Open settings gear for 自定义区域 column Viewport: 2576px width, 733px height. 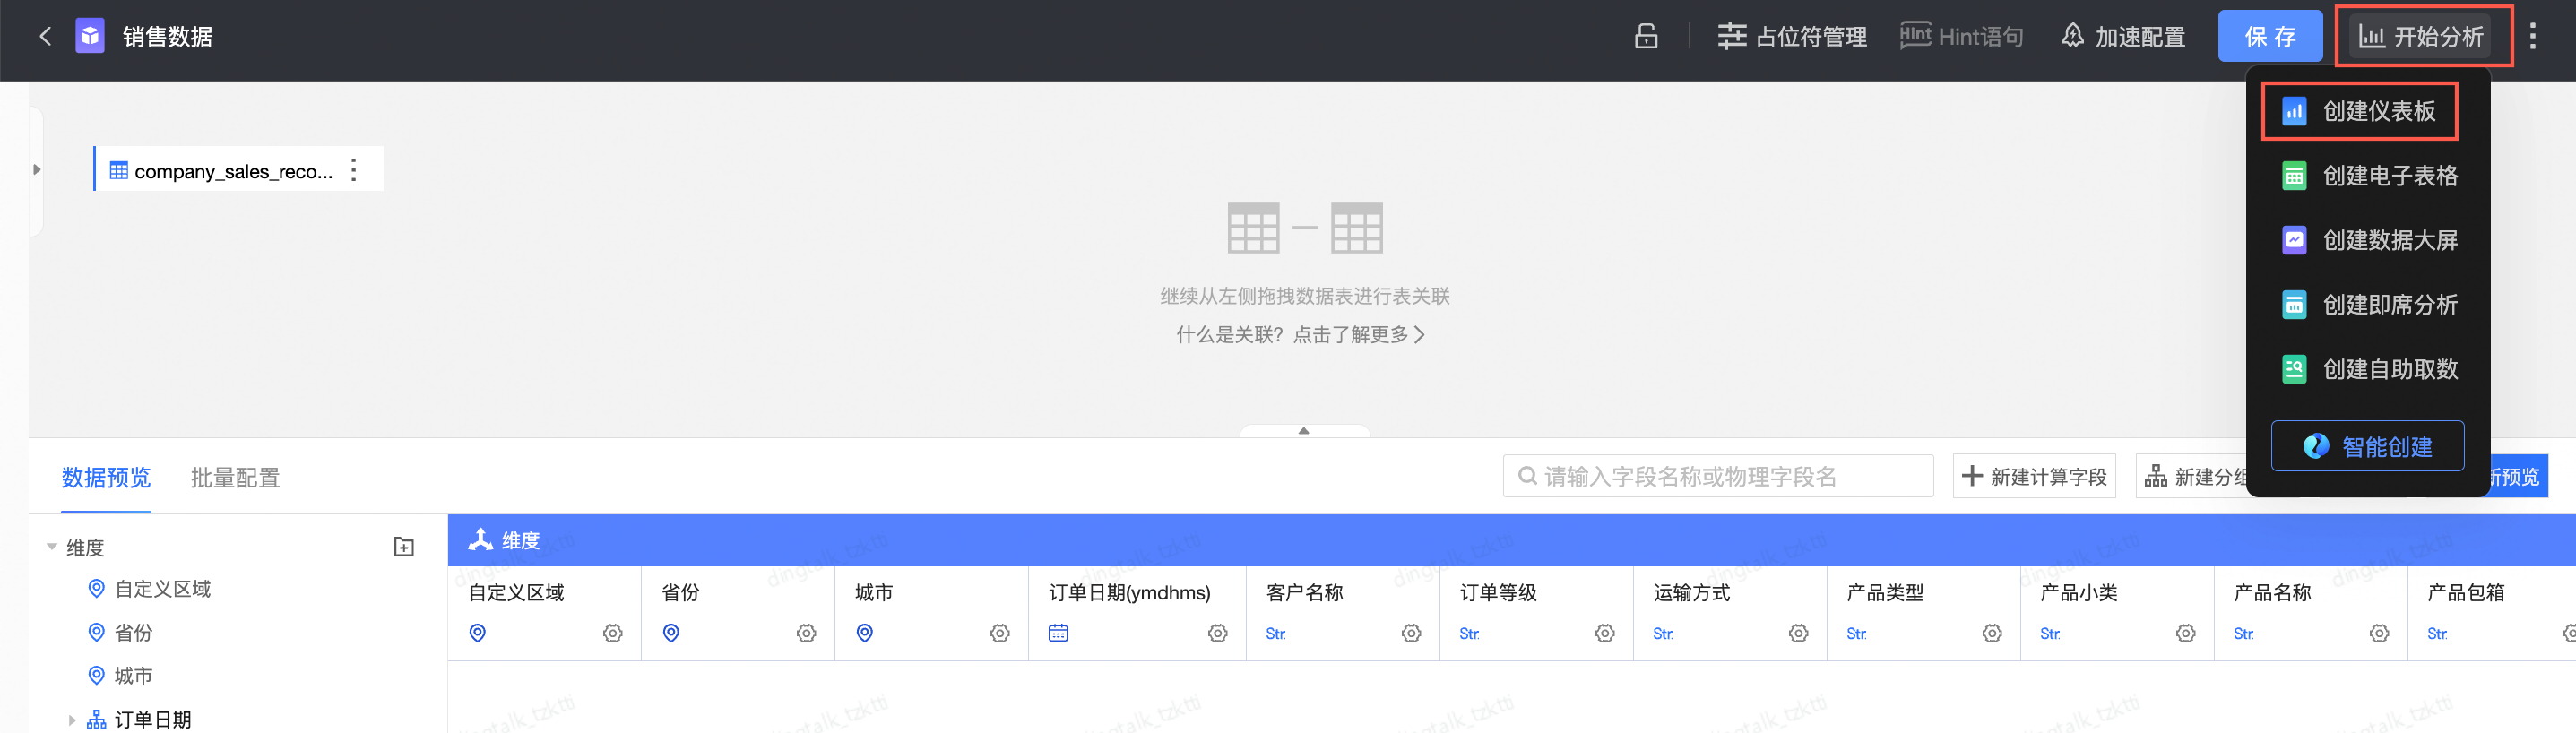(x=613, y=634)
